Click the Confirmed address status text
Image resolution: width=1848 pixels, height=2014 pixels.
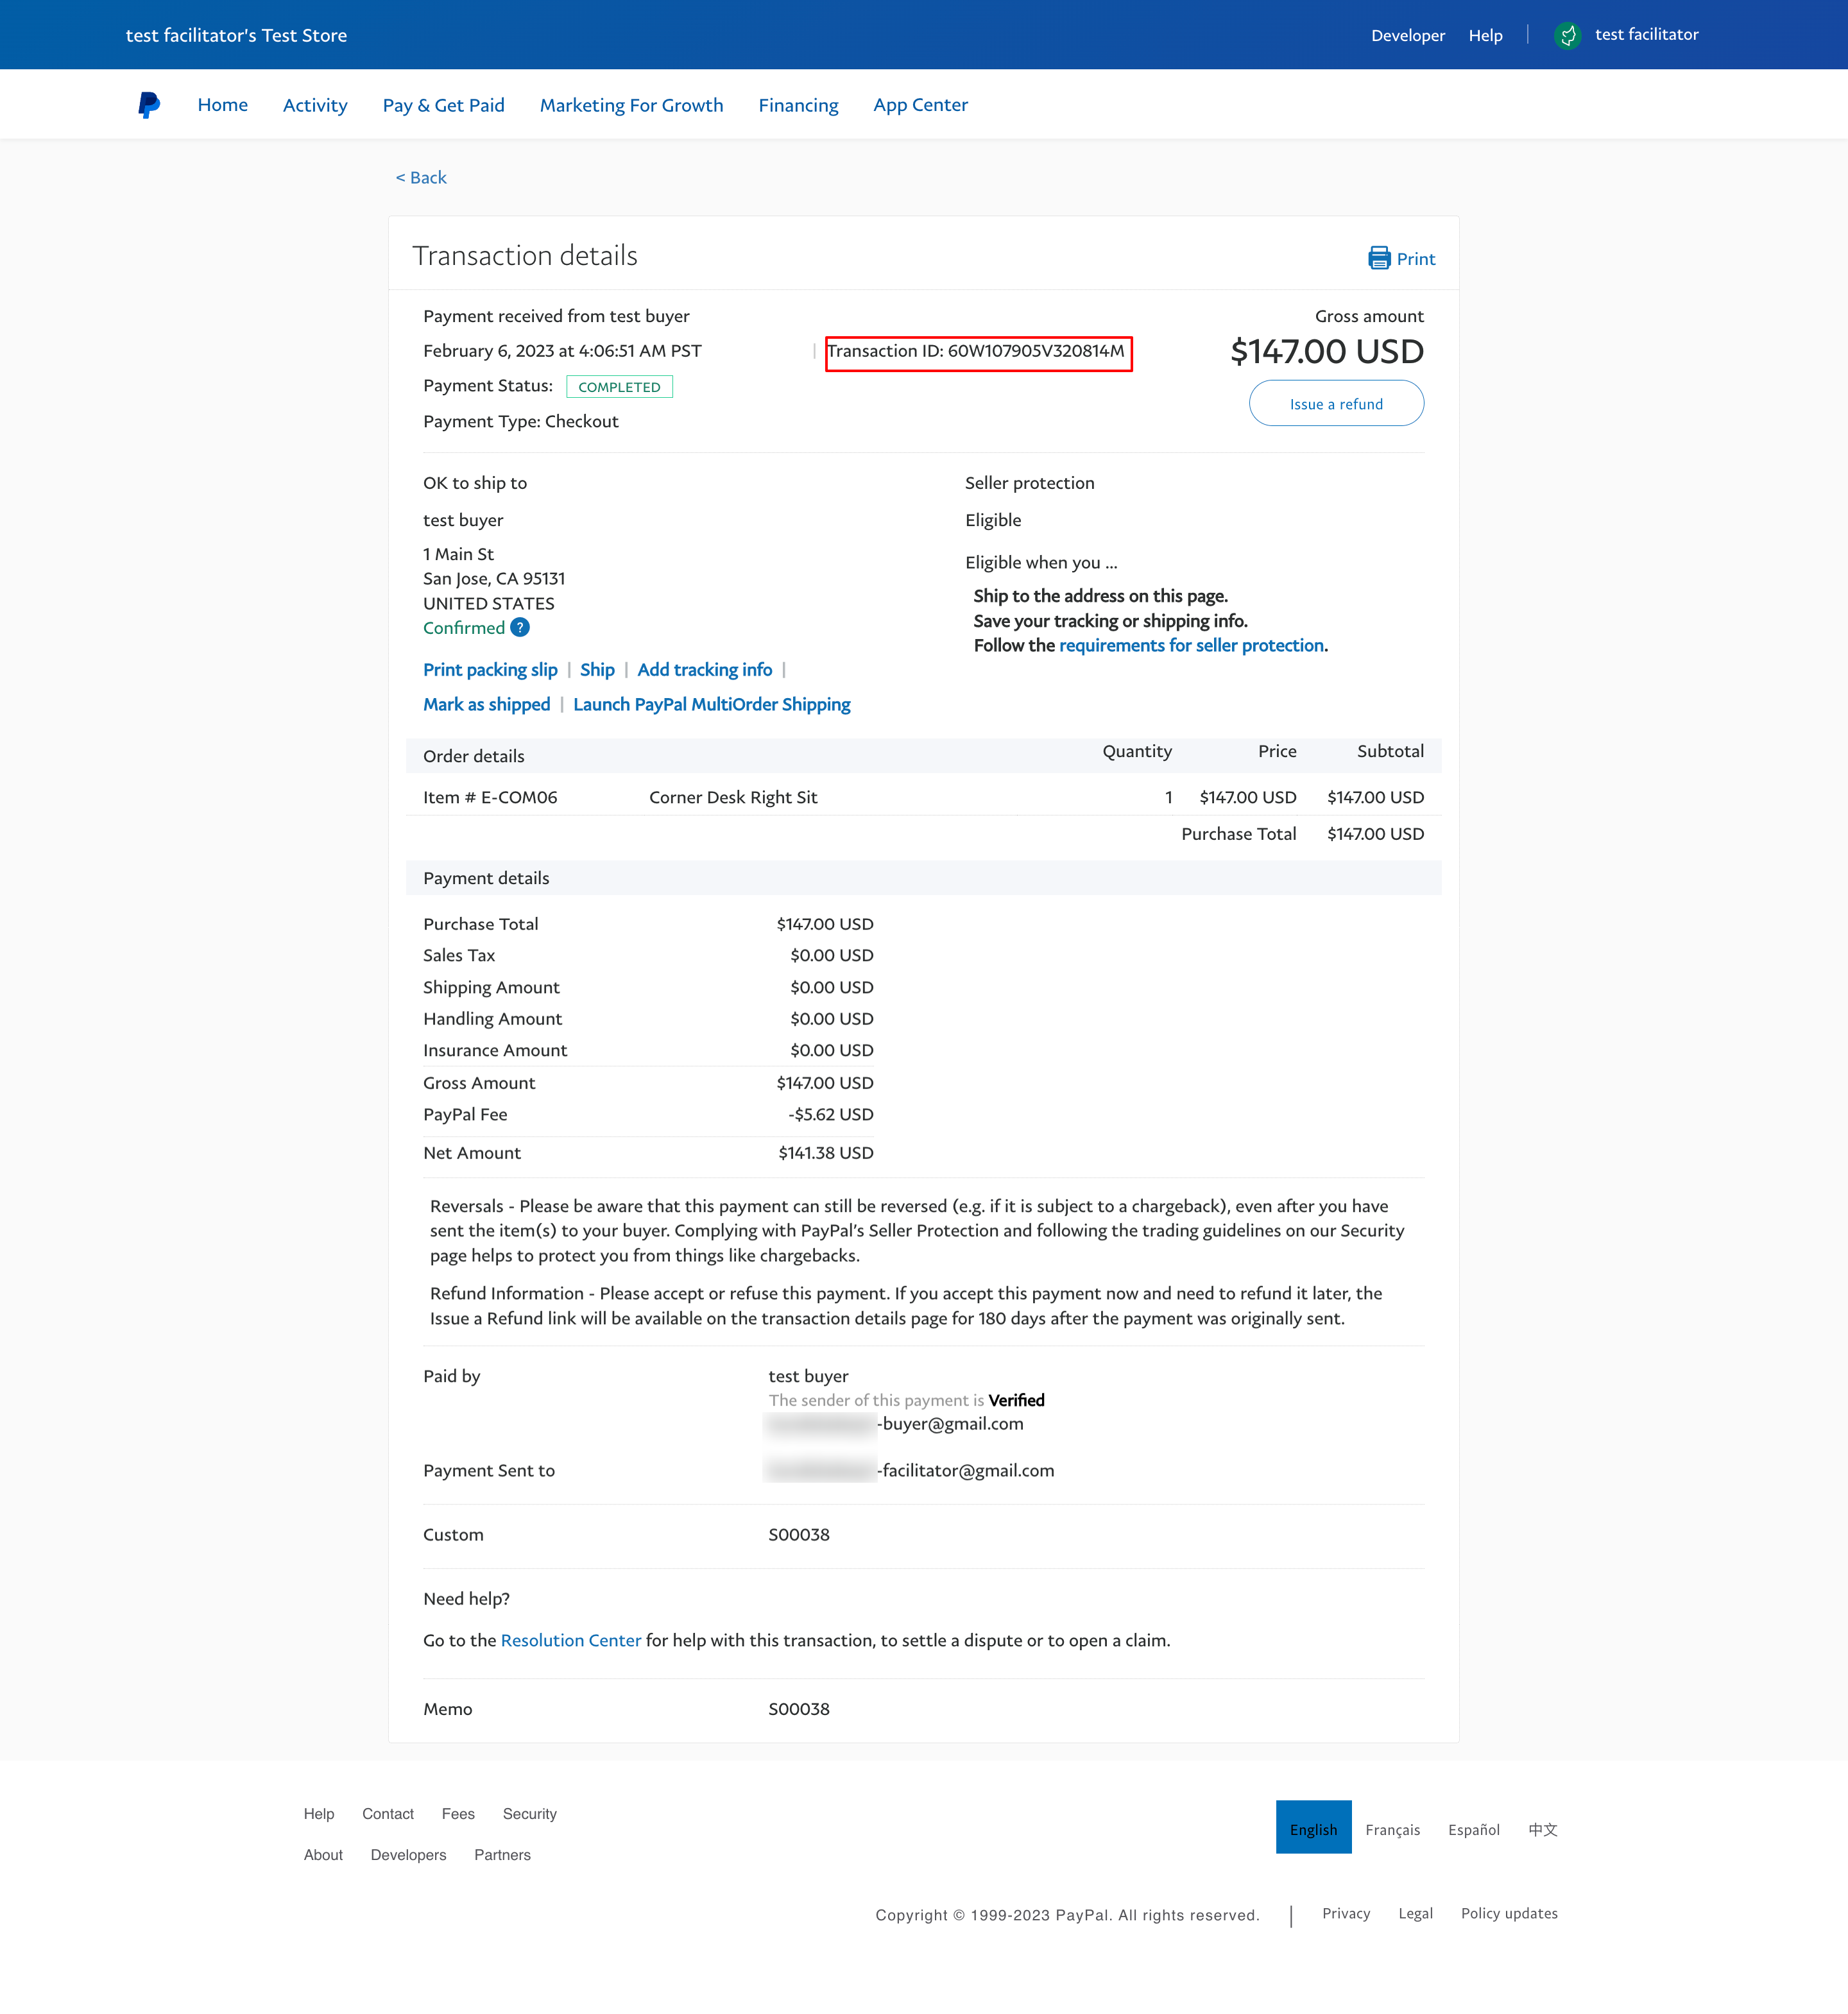pos(464,627)
